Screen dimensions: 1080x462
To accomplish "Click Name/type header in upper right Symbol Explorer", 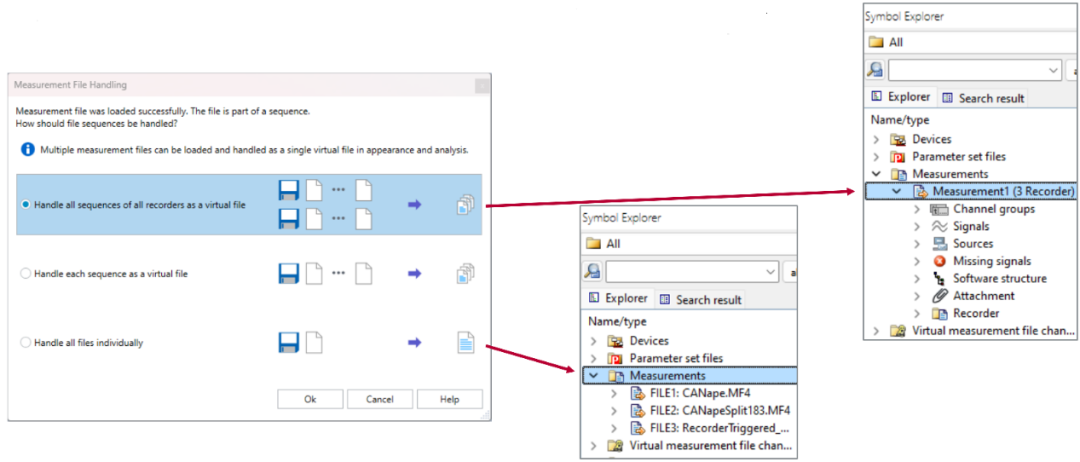I will [900, 119].
